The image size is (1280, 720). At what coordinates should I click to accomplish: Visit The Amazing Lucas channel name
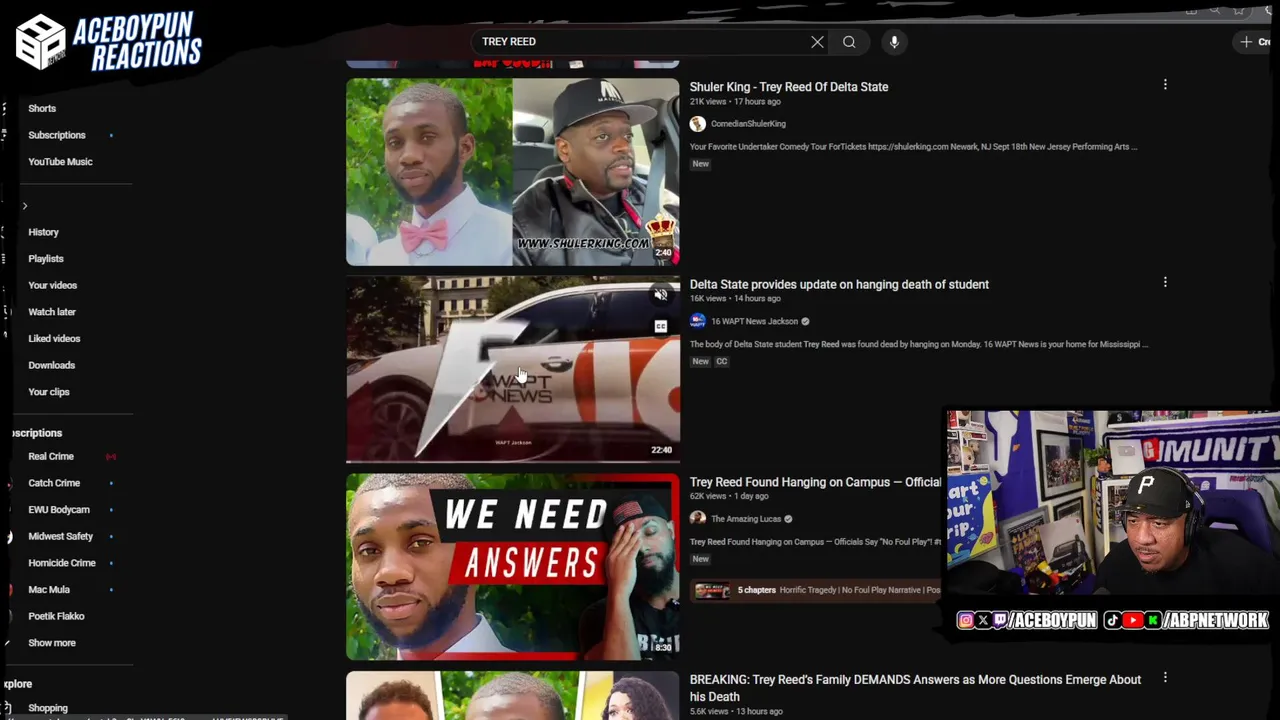[745, 519]
